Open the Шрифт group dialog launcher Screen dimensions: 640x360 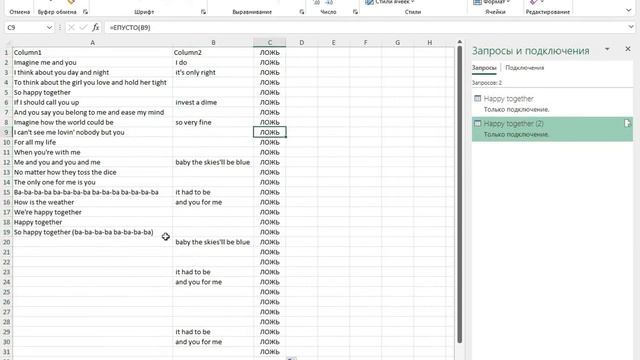(x=203, y=12)
